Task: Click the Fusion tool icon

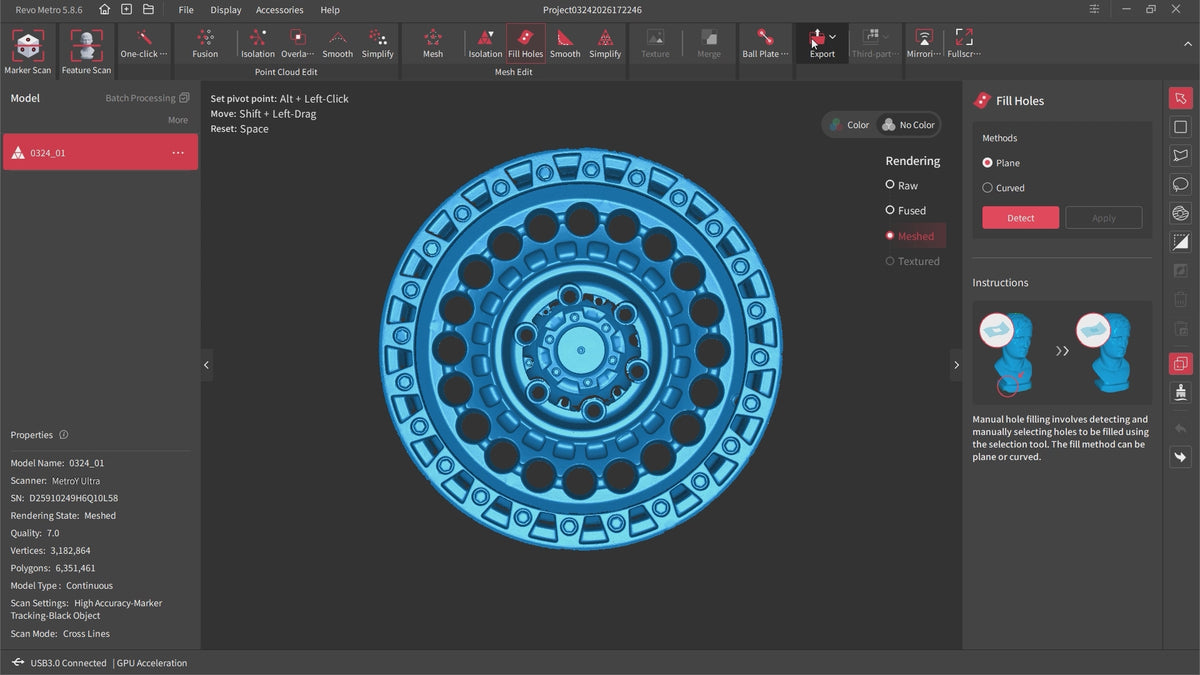Action: click(x=205, y=38)
